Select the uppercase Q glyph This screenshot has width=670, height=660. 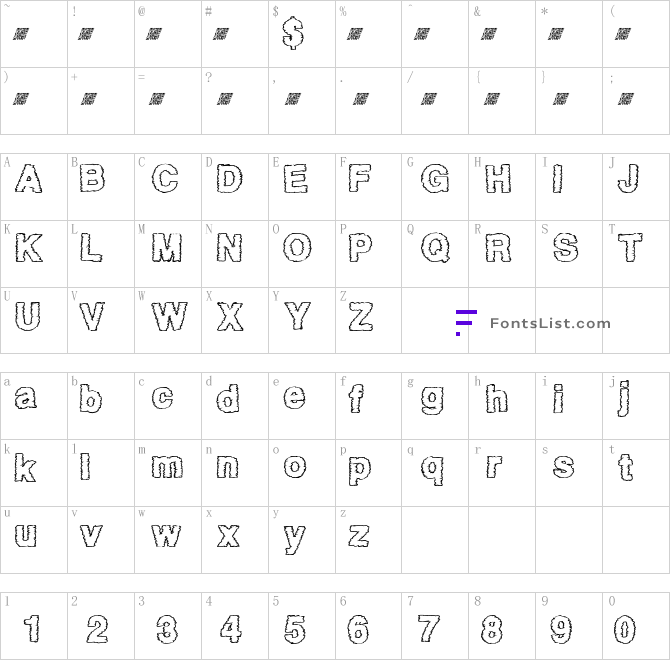click(x=434, y=246)
